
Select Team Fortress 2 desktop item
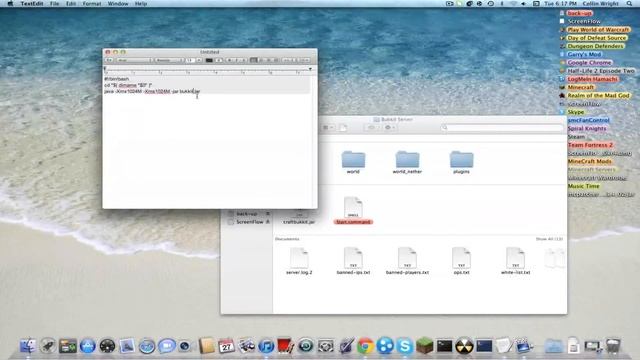point(590,145)
